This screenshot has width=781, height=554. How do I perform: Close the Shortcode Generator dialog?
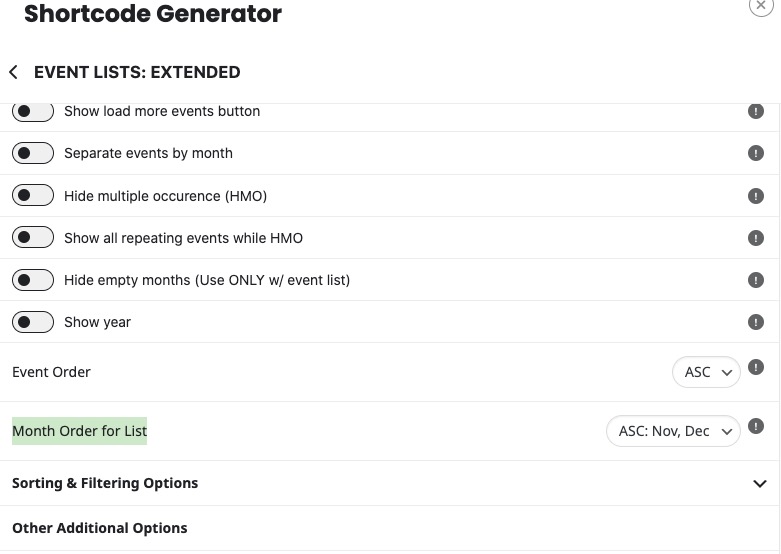(x=761, y=6)
